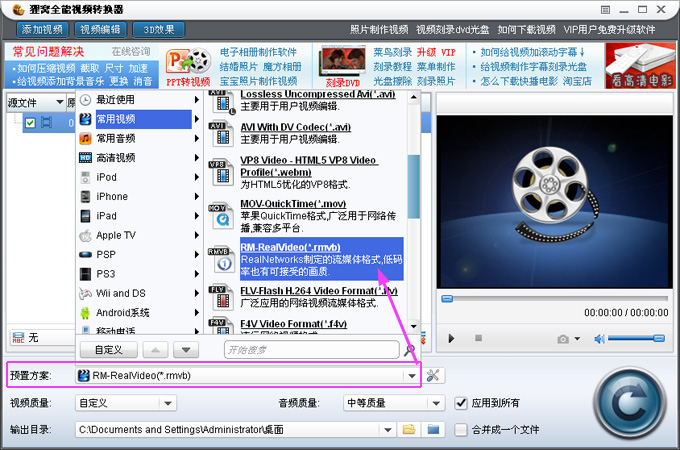
Task: Click the blue browse output folder icon
Action: (433, 429)
